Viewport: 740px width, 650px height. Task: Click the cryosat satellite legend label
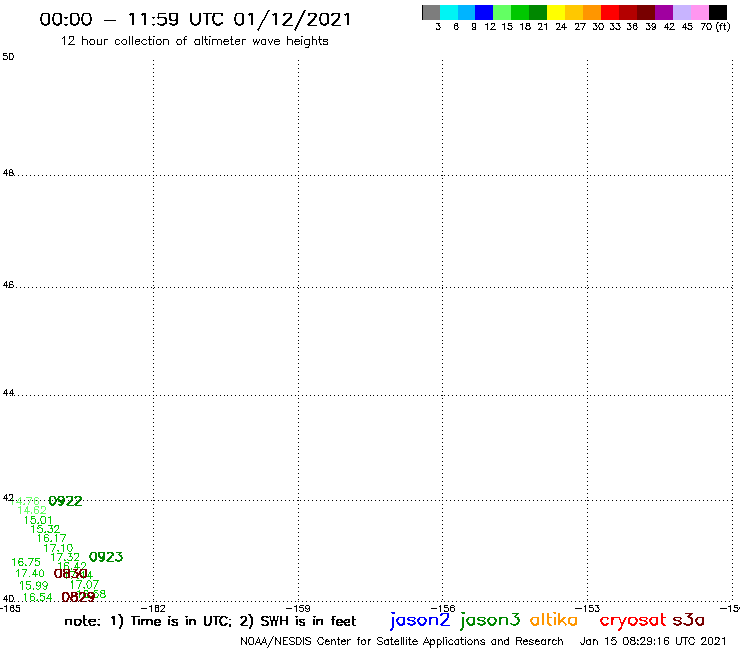633,620
